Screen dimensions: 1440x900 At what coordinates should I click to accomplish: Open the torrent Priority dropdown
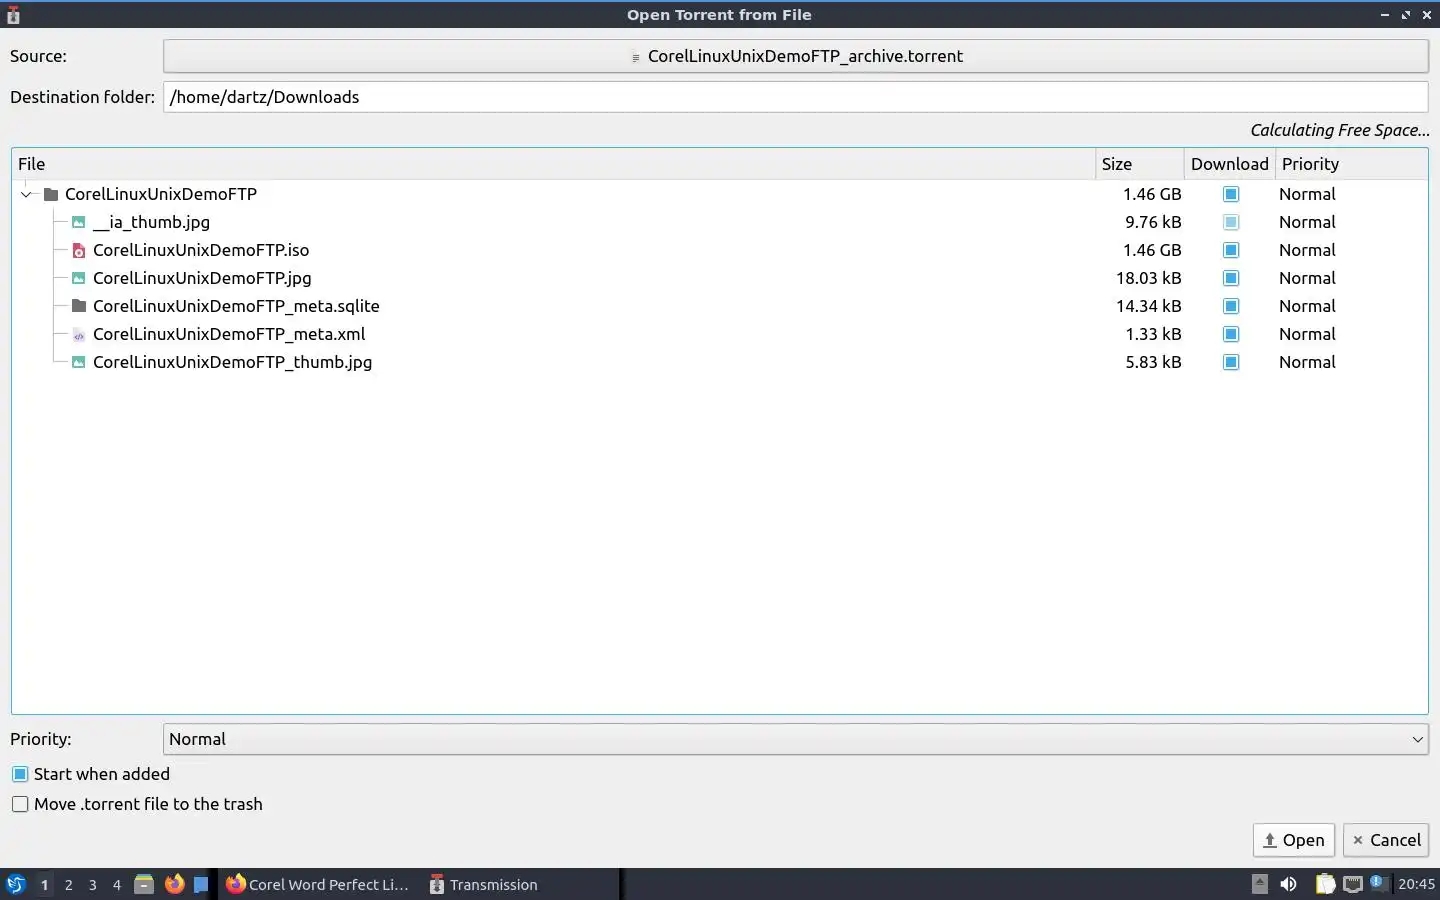(x=795, y=739)
